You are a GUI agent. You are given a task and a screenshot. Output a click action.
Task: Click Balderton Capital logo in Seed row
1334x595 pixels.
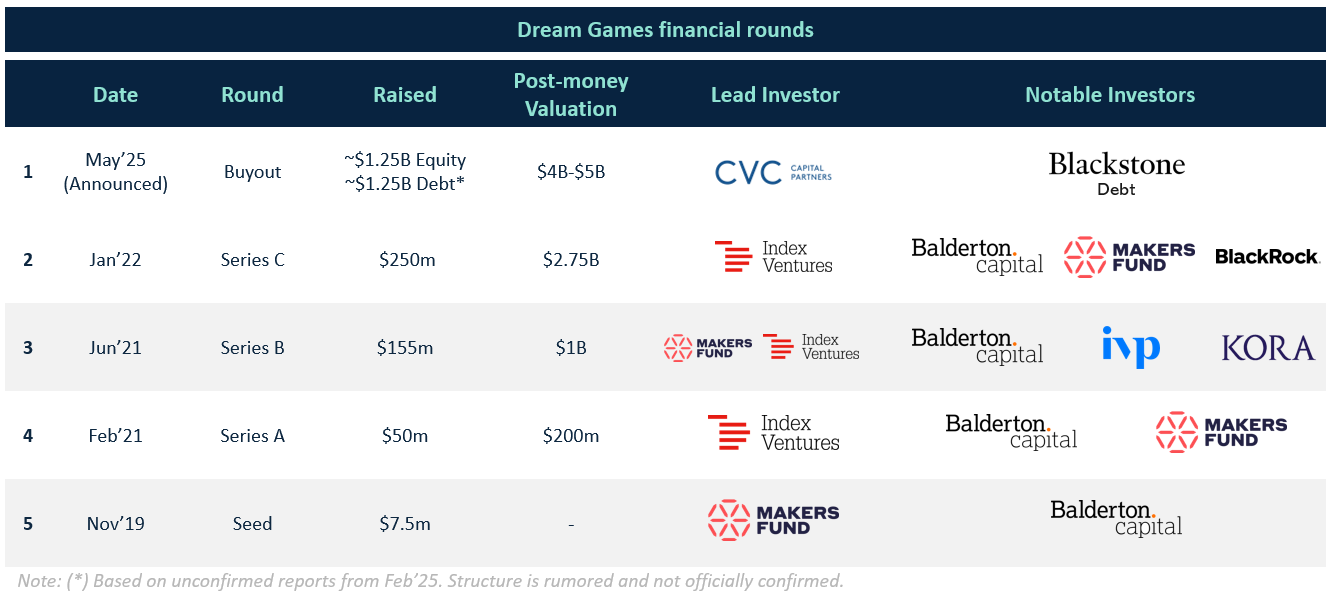1116,518
